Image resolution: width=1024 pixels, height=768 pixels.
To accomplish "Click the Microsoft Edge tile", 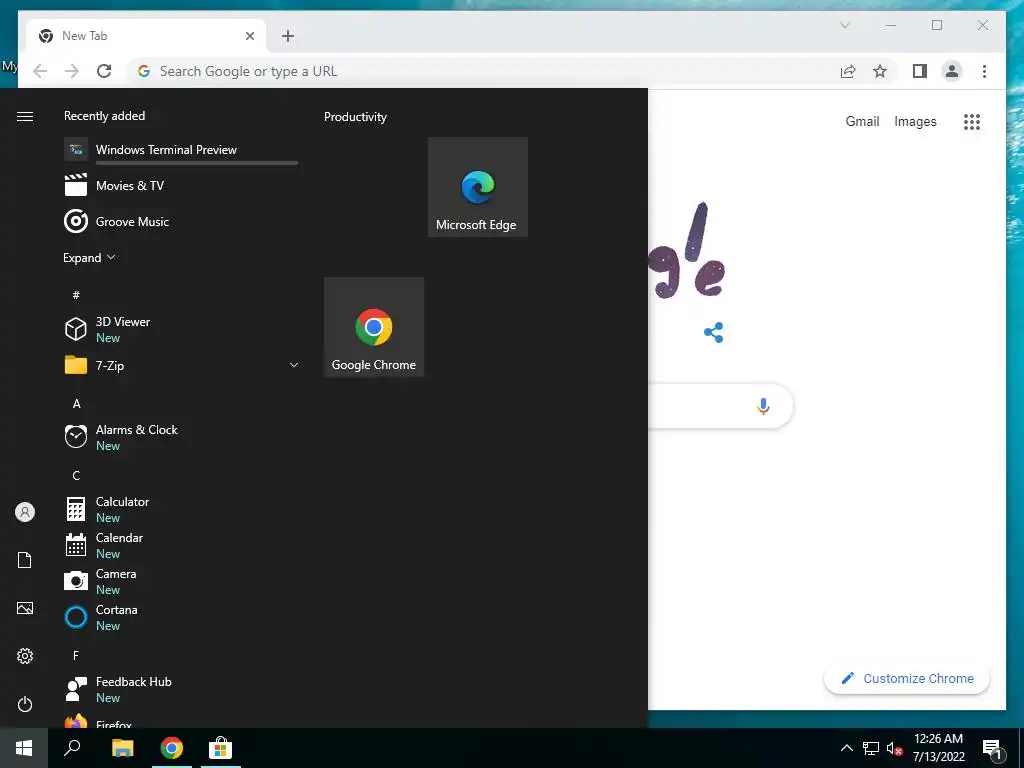I will point(477,187).
